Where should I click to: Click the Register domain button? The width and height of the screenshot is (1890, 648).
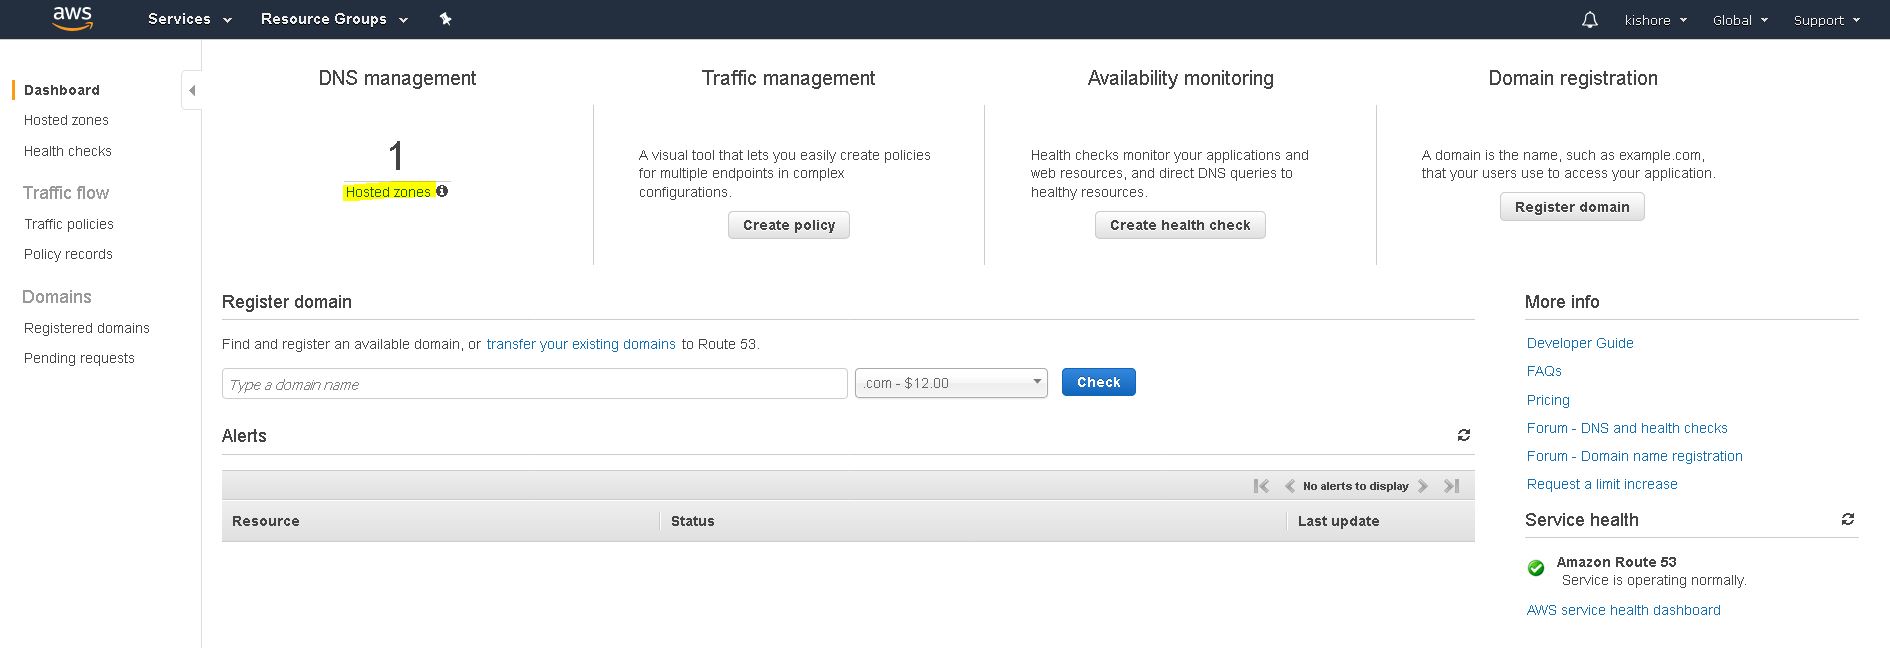click(x=1571, y=207)
